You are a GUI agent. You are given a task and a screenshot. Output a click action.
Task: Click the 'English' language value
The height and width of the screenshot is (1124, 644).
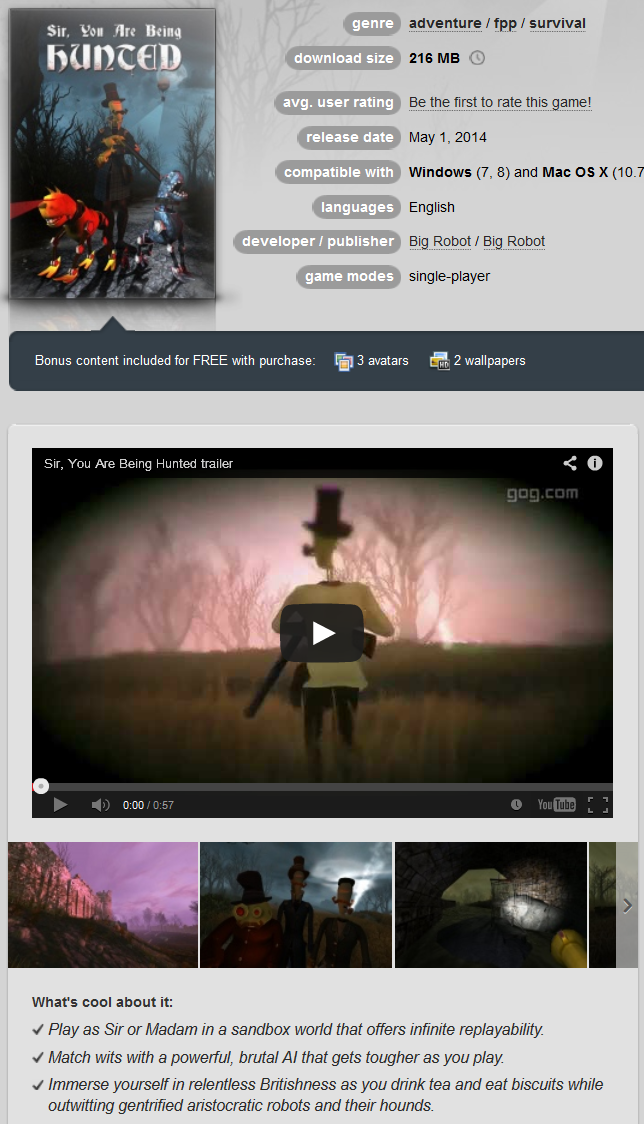pyautogui.click(x=432, y=207)
